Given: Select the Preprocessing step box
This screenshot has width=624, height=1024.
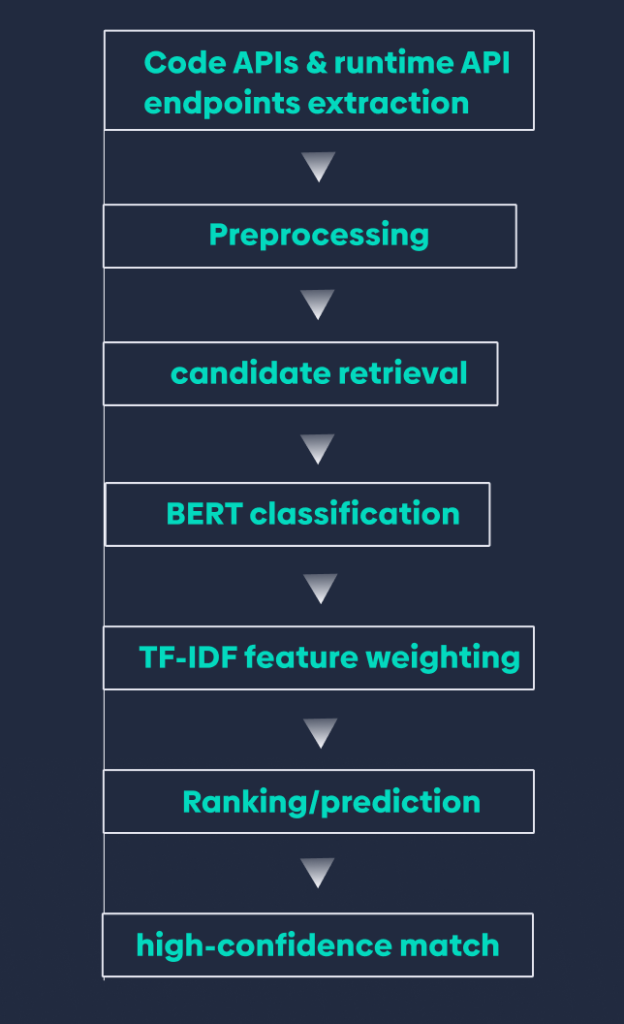Looking at the screenshot, I should pos(310,236).
